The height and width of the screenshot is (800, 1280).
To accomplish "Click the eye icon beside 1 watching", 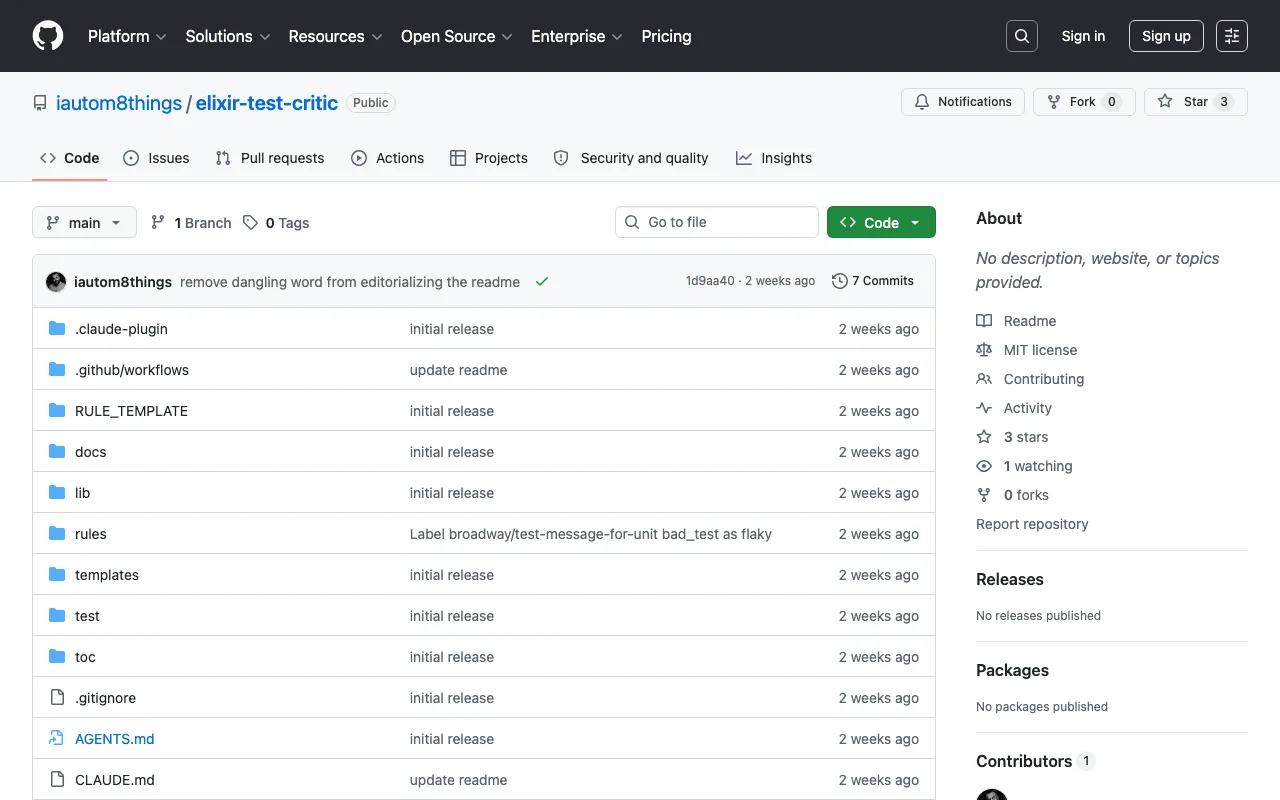I will pyautogui.click(x=984, y=466).
